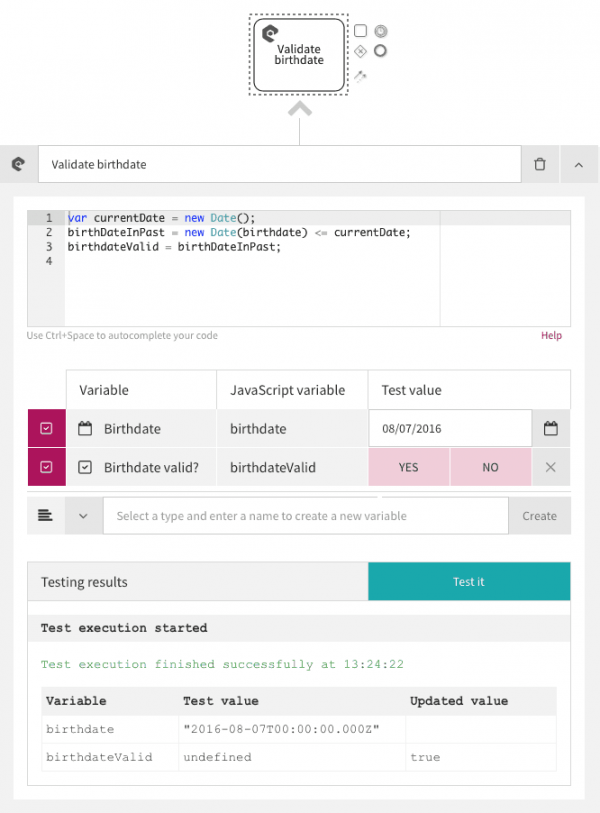Append an exclusive gateway via the diamond icon
This screenshot has width=600, height=813.
coord(360,51)
